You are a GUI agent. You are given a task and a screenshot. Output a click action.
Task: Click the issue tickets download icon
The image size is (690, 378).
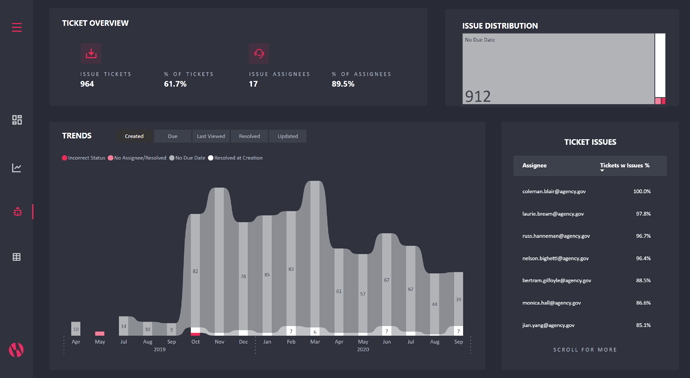(x=91, y=53)
